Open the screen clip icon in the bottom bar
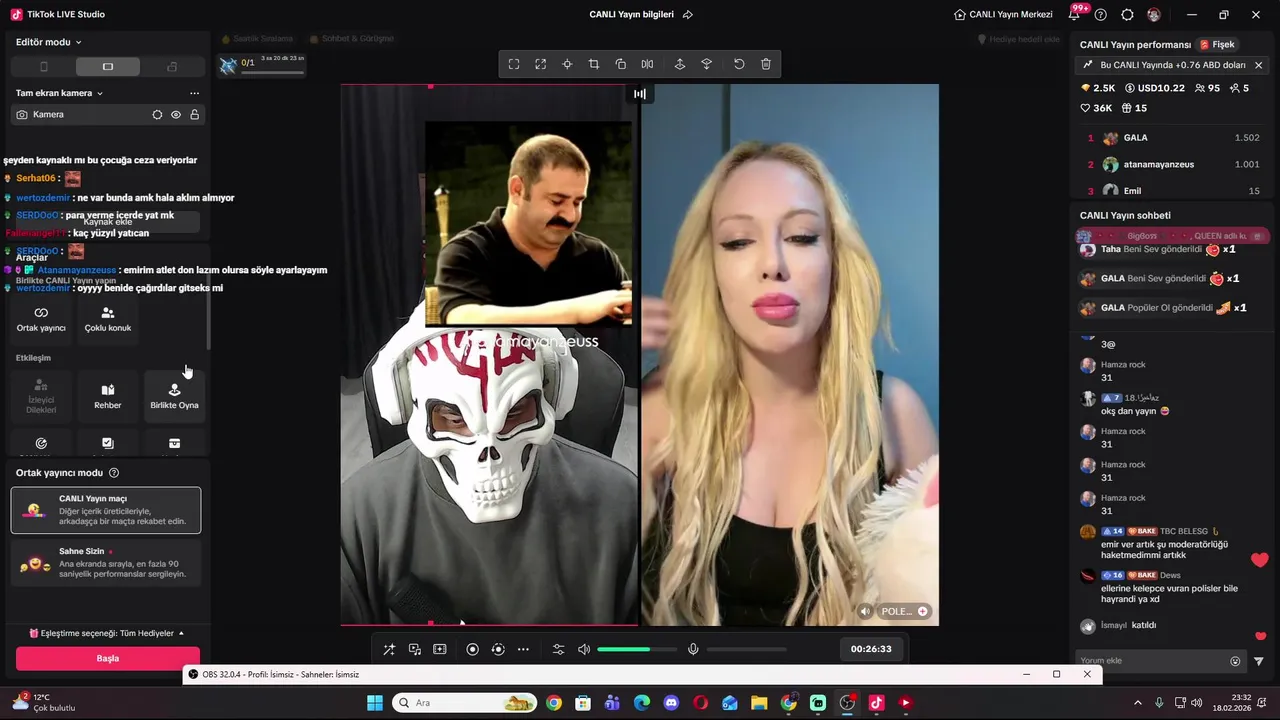Screen dimensions: 1280x720 point(440,649)
